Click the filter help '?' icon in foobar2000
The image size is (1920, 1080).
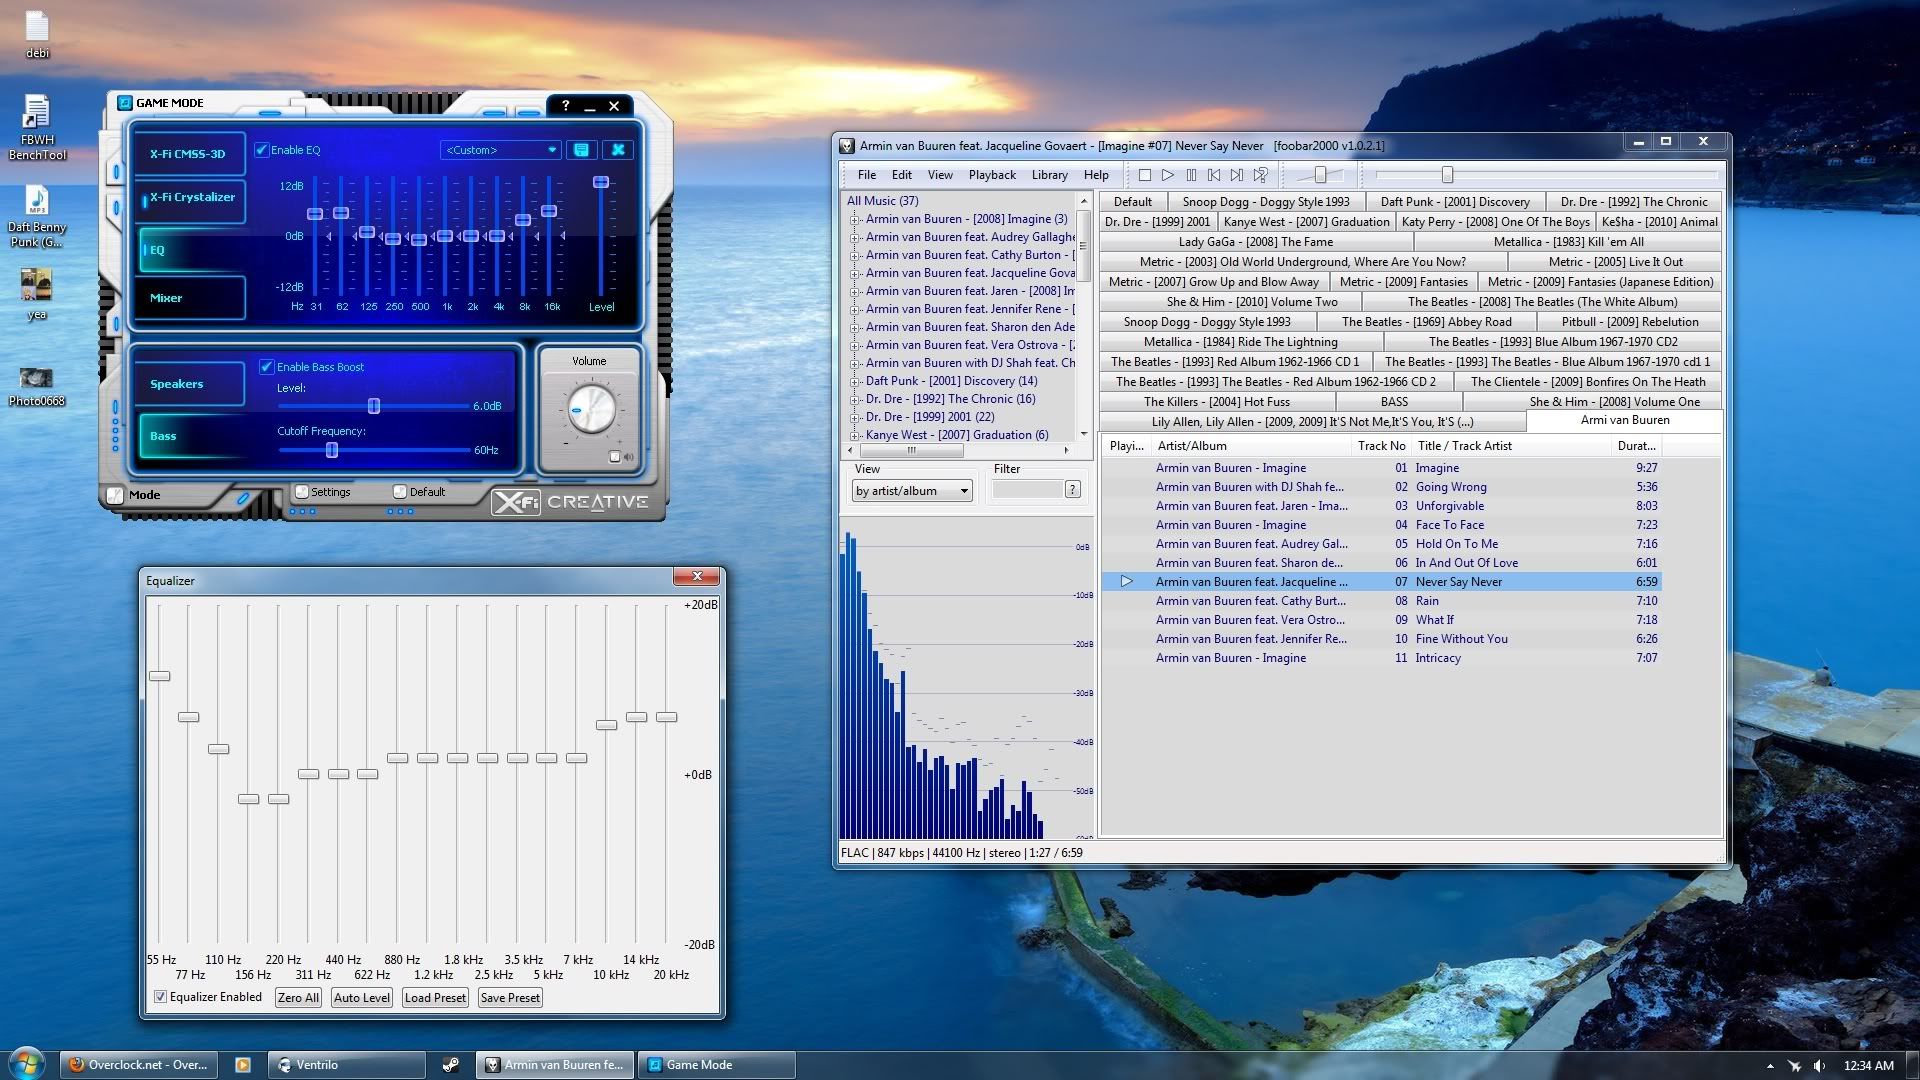point(1072,489)
